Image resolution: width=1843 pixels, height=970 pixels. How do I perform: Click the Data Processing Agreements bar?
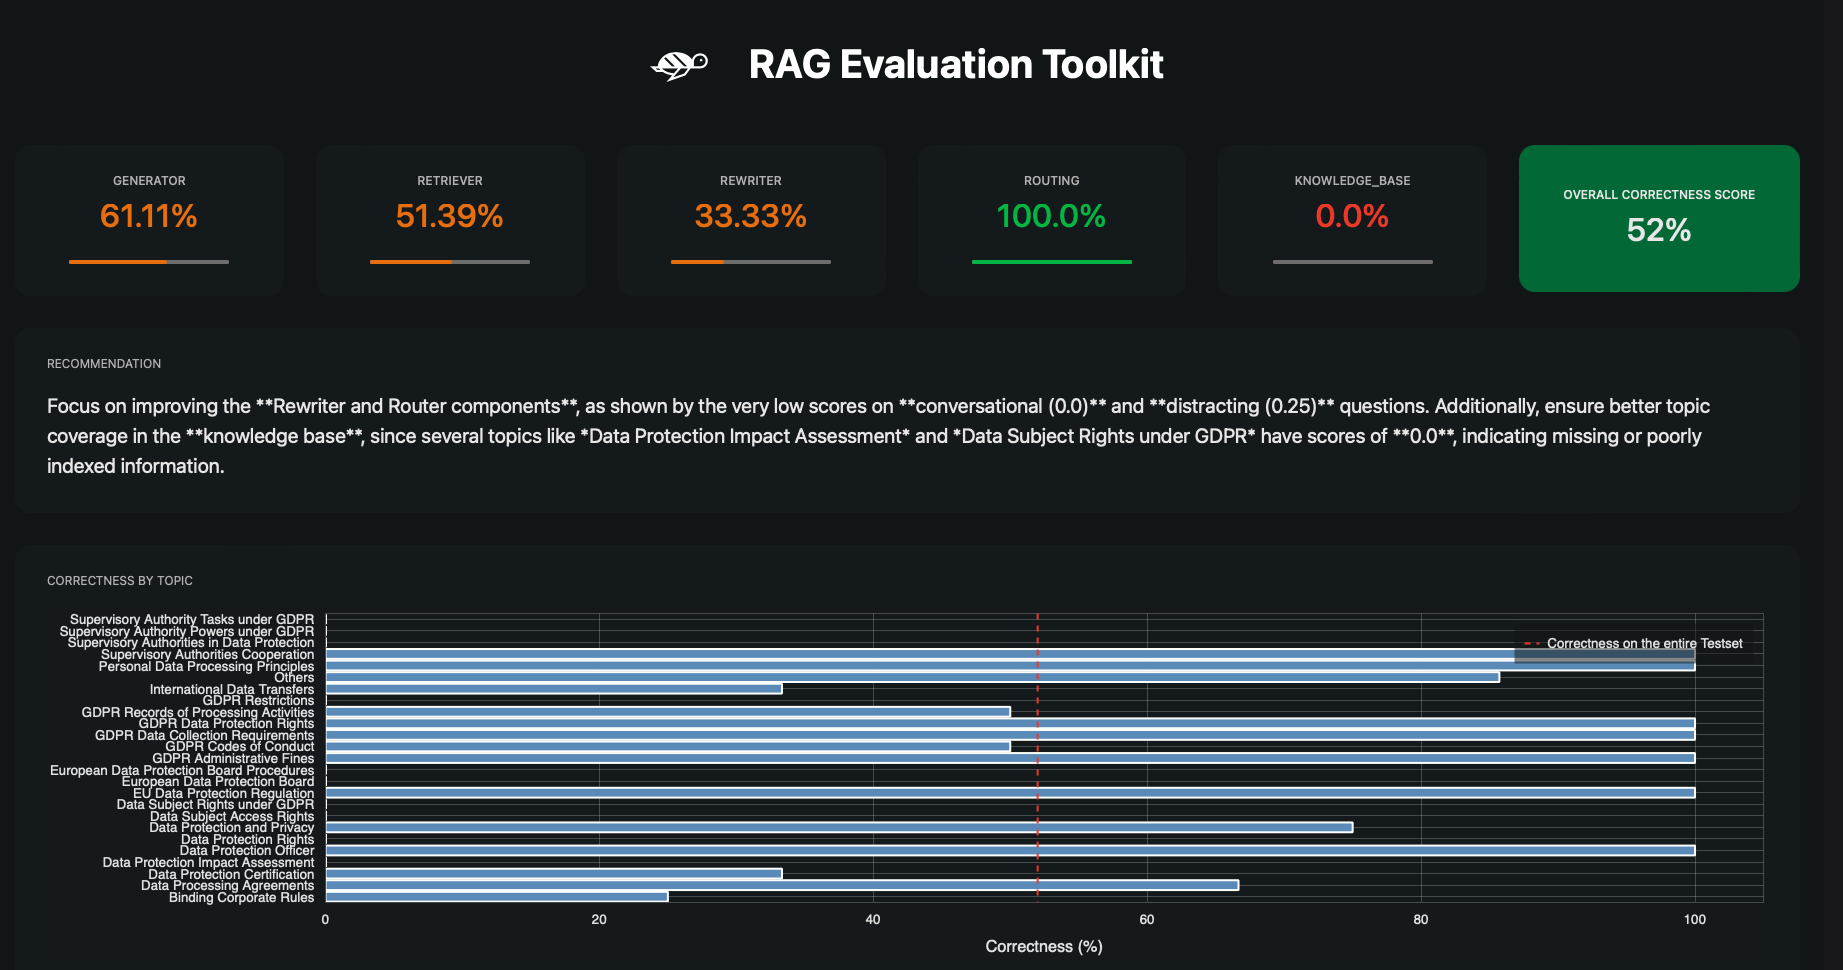[x=782, y=885]
